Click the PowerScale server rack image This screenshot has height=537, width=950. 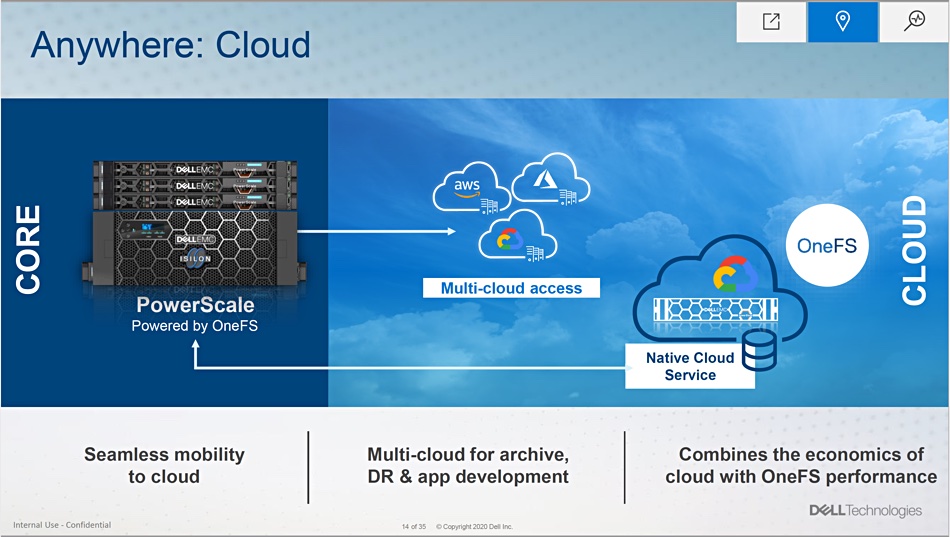click(x=194, y=224)
